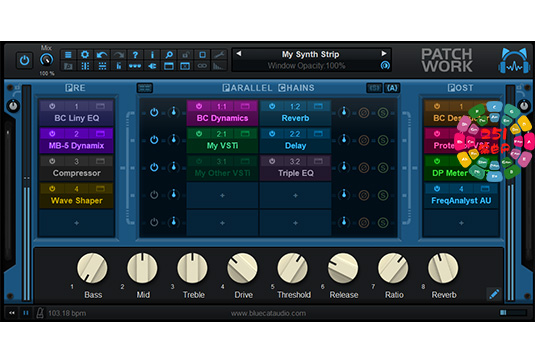
Task: Click the 103.18 bpm tempo value
Action: (x=67, y=313)
